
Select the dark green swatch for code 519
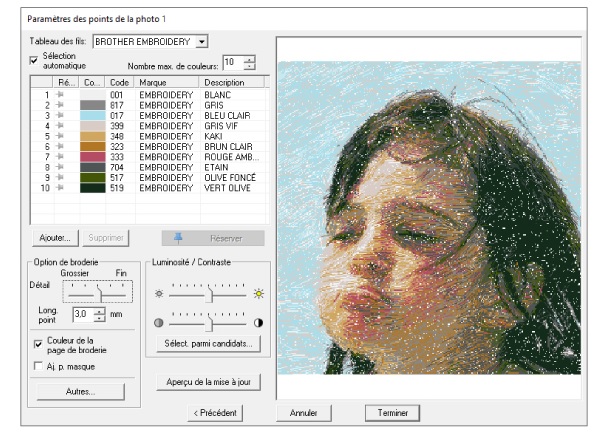pos(92,188)
